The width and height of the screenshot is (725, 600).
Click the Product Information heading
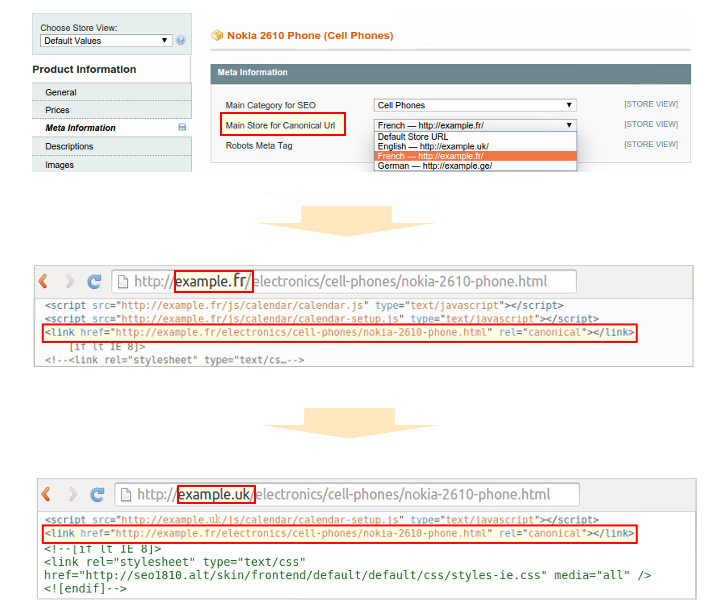coord(84,69)
